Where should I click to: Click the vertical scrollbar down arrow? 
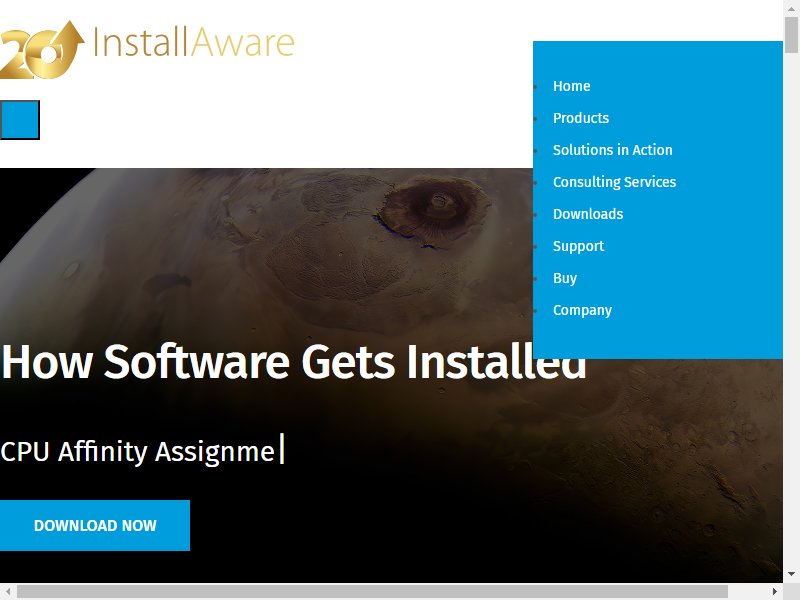[791, 574]
